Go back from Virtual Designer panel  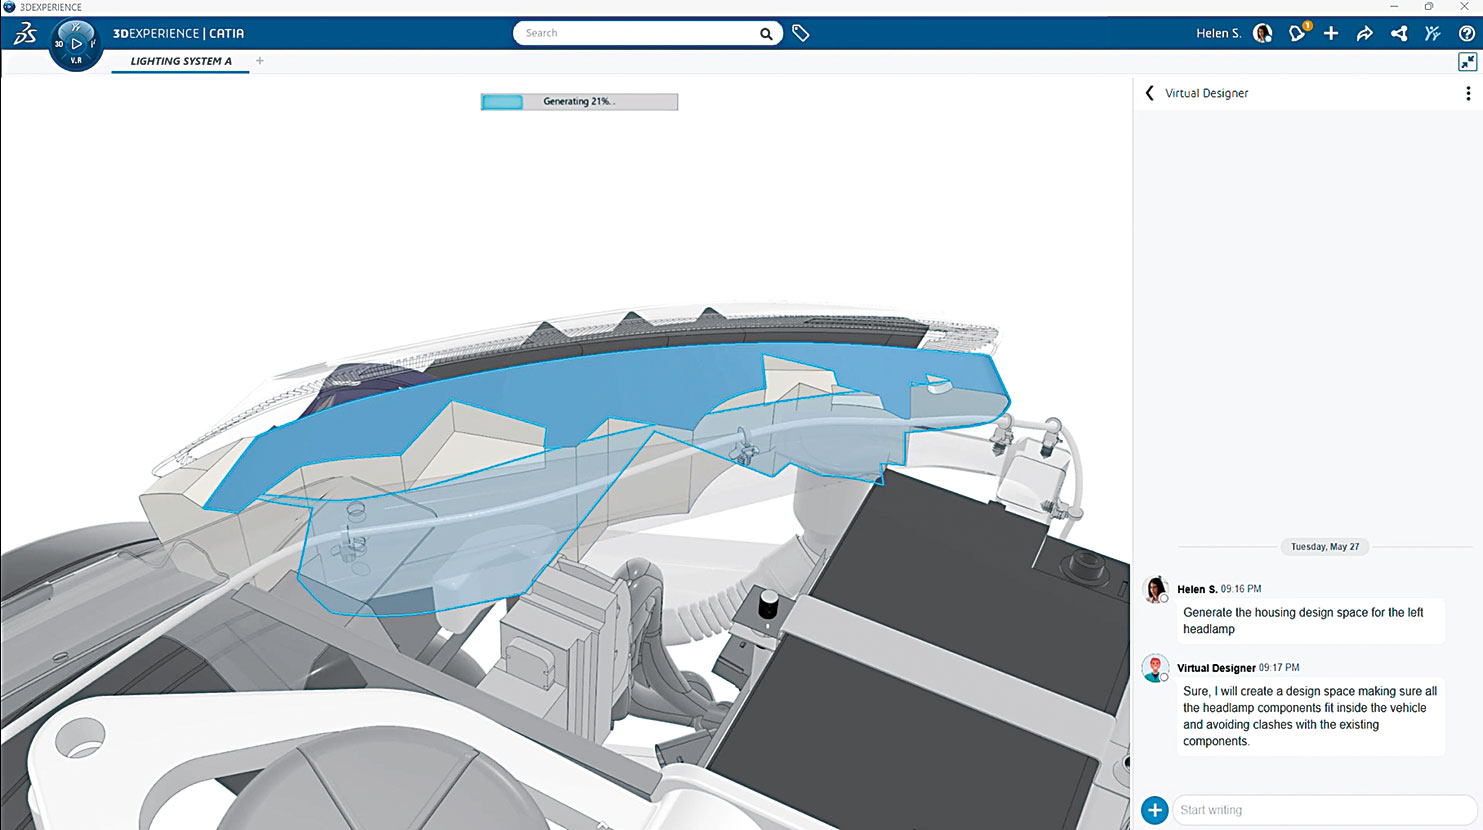pyautogui.click(x=1149, y=93)
